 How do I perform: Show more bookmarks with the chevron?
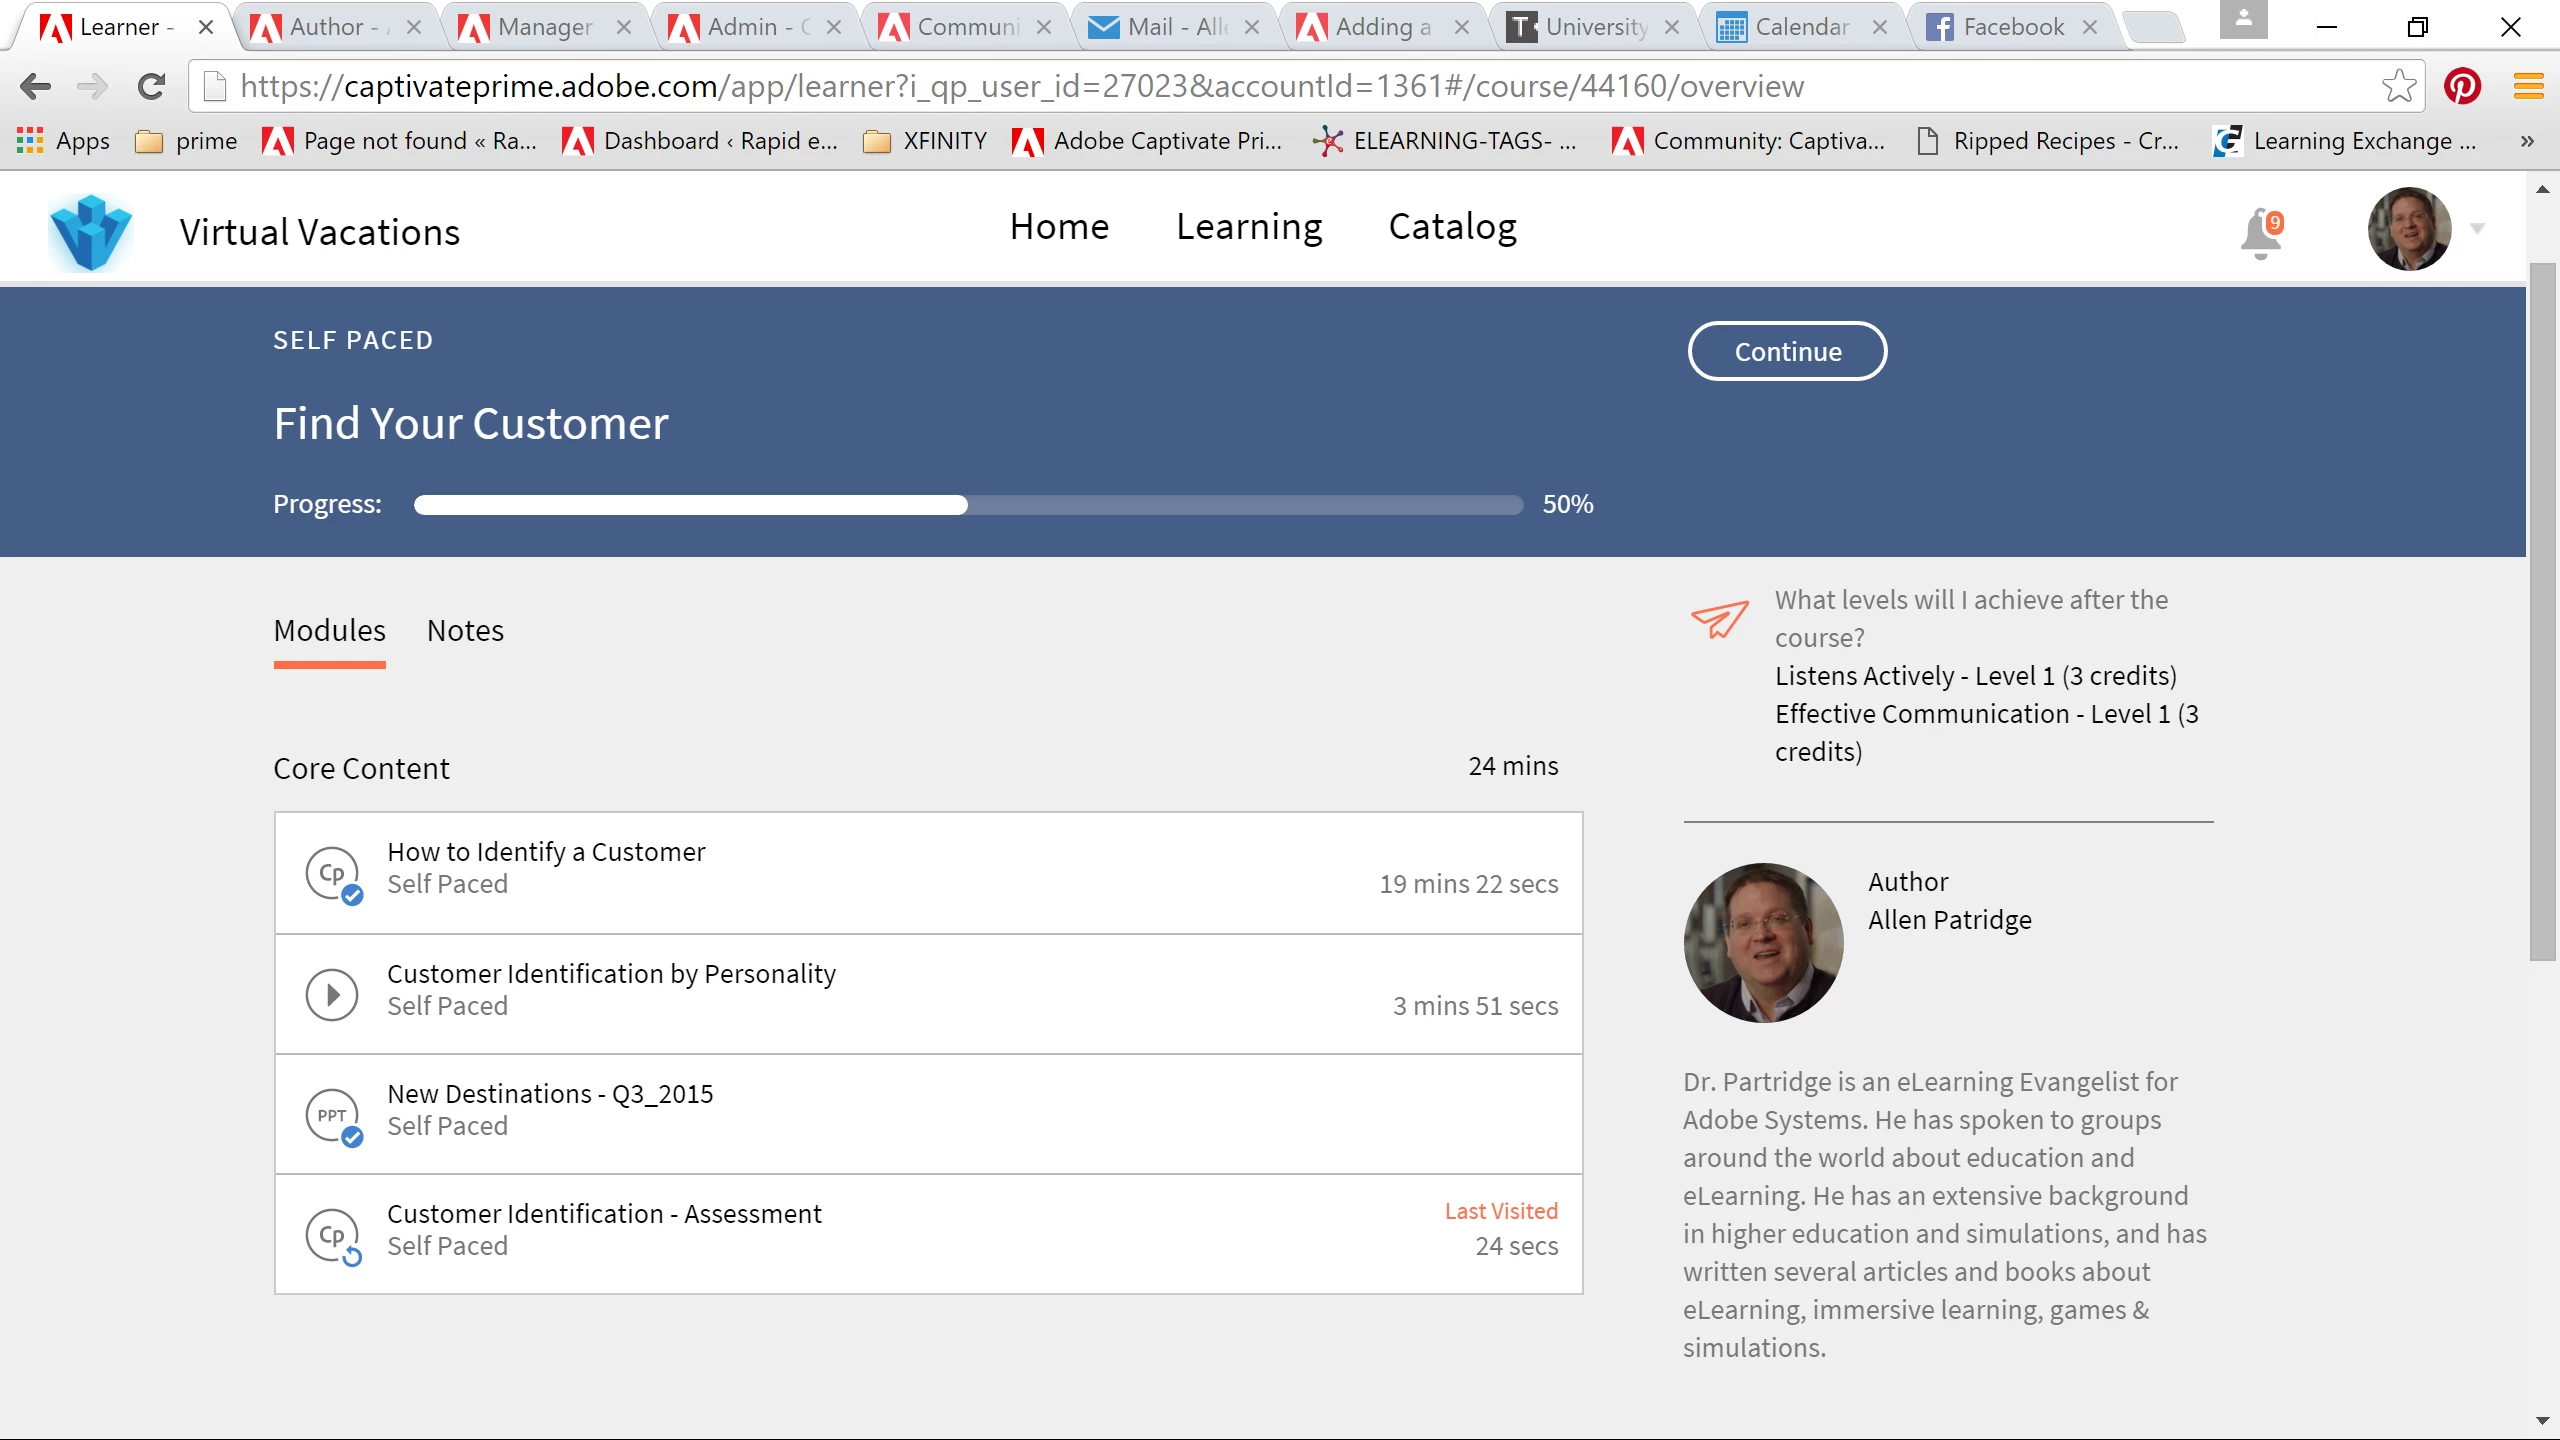click(x=2527, y=141)
